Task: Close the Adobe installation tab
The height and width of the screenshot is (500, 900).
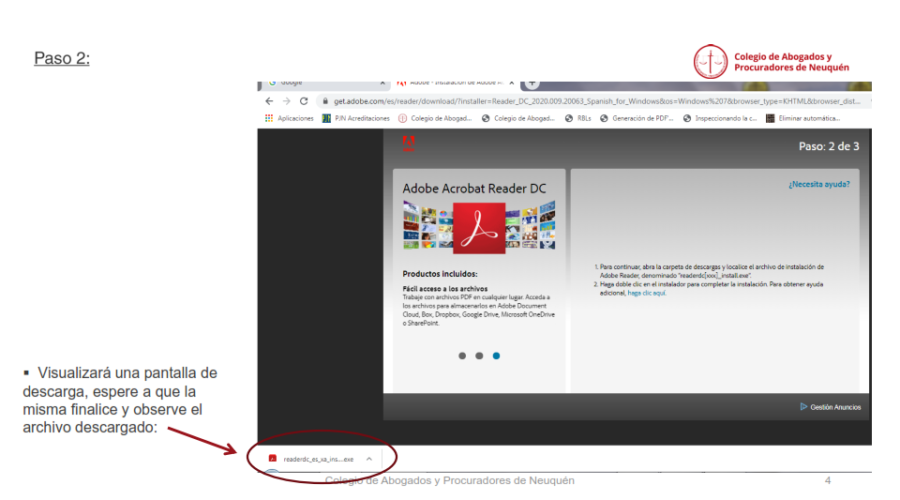Action: 511,83
